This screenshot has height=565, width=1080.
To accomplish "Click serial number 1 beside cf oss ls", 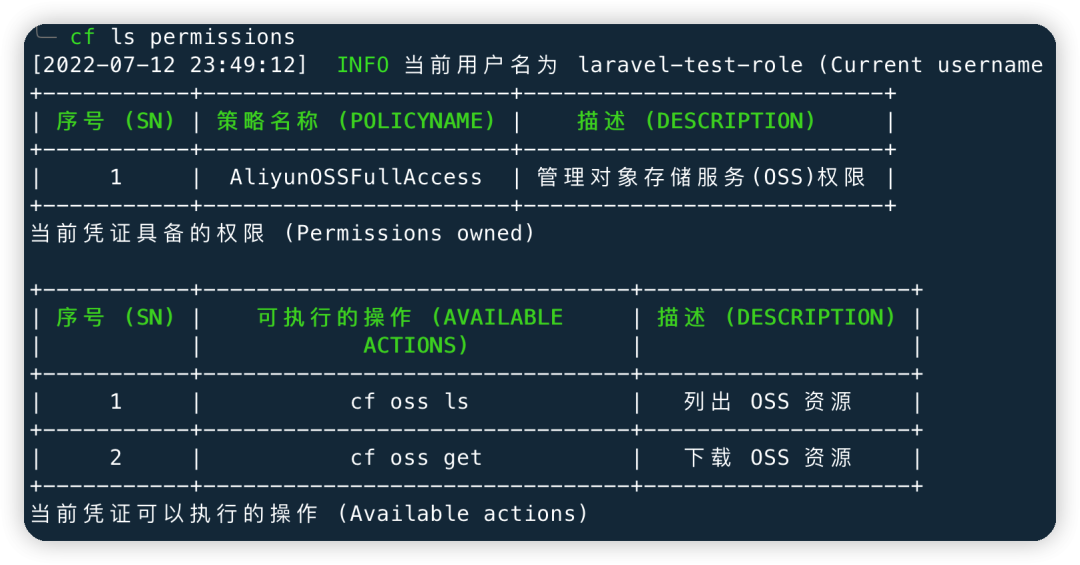I will [x=116, y=402].
